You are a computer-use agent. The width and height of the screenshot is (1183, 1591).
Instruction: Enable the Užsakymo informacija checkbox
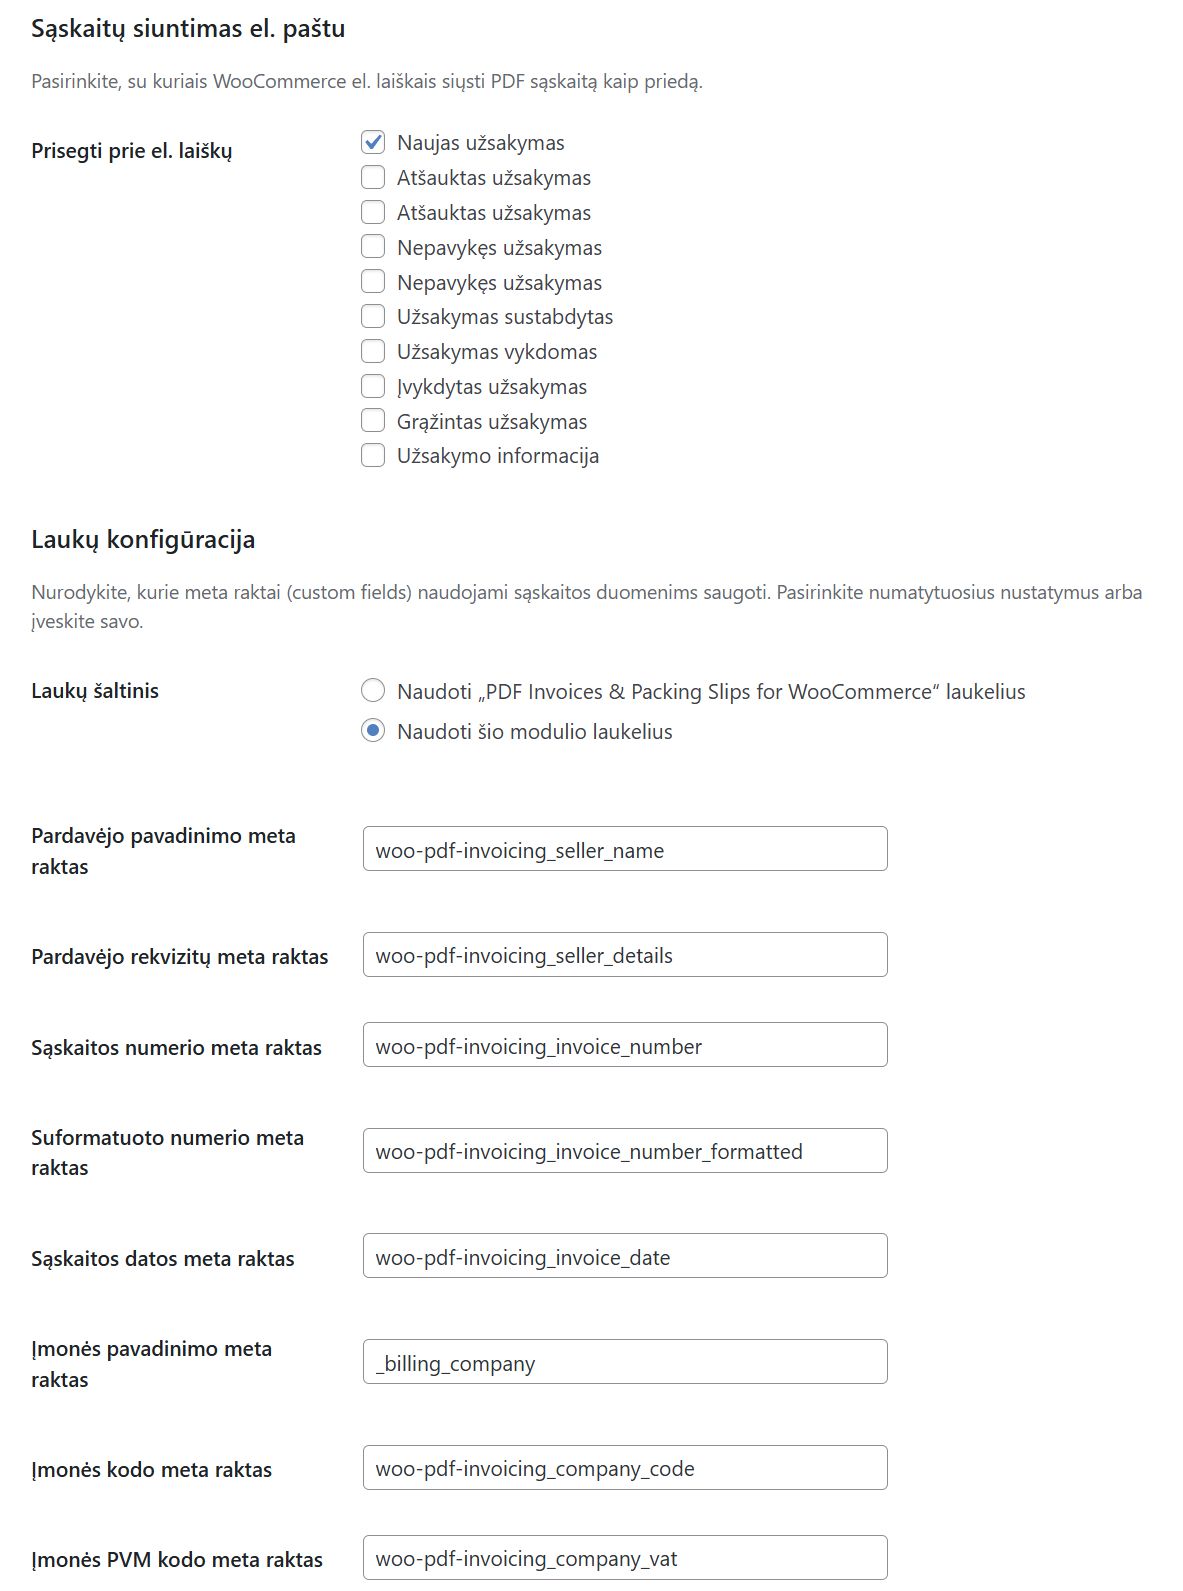pos(373,456)
